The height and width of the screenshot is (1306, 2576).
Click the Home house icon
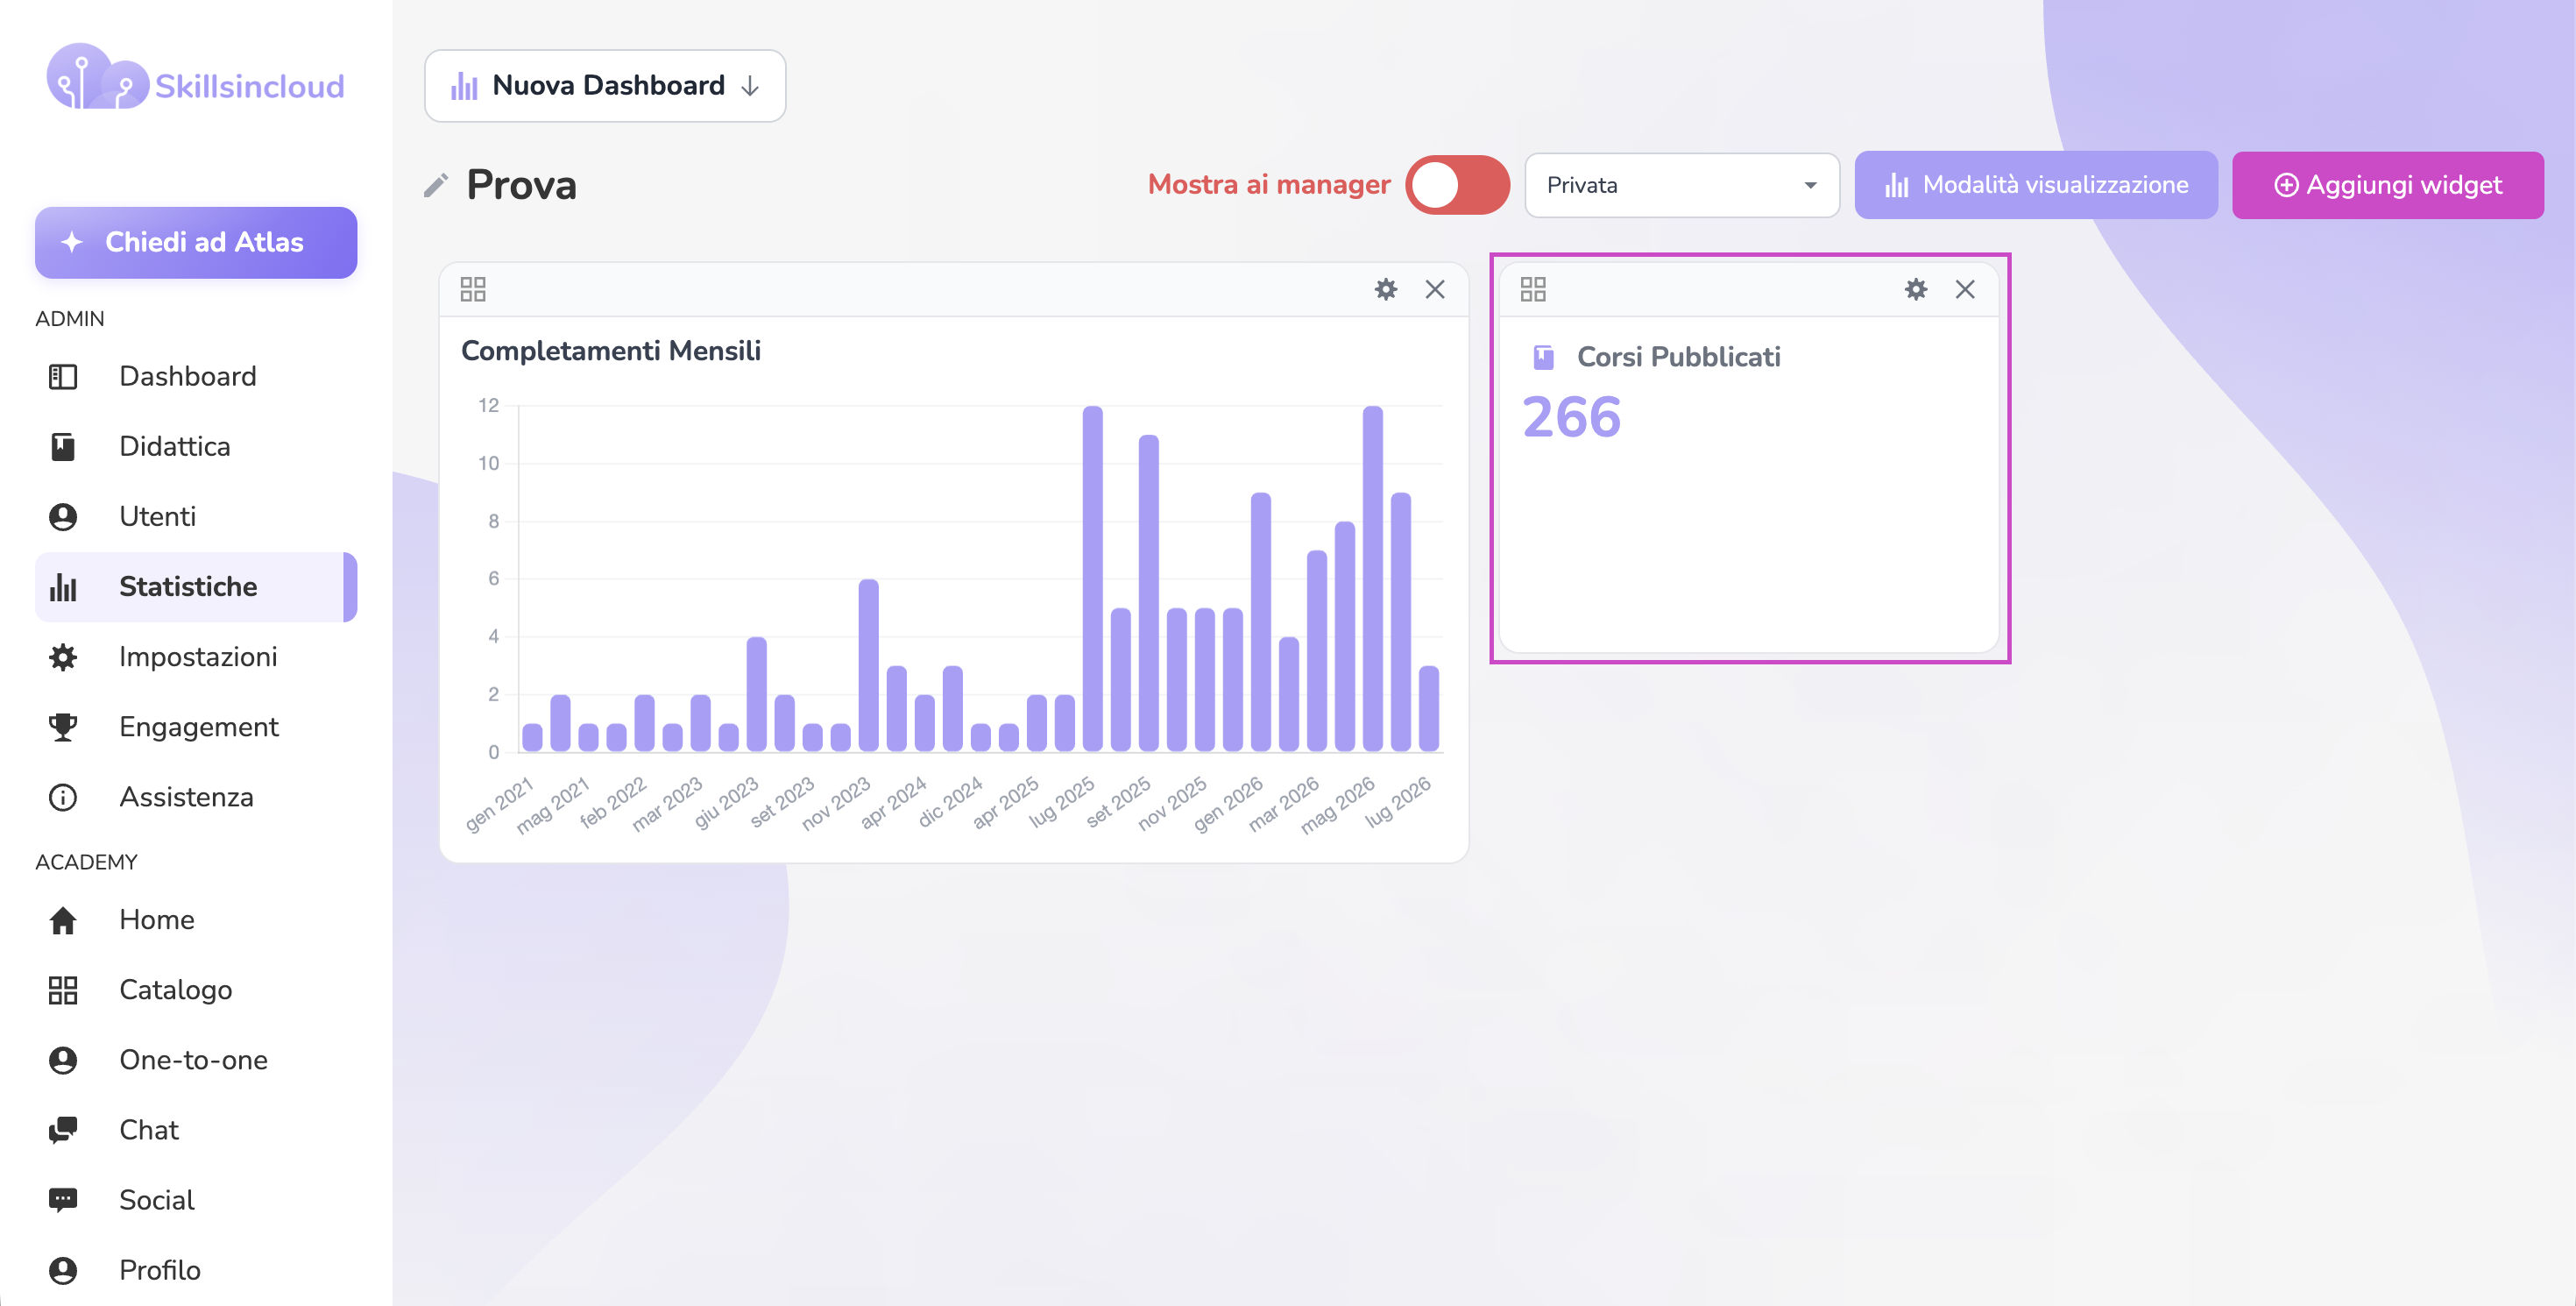tap(63, 920)
